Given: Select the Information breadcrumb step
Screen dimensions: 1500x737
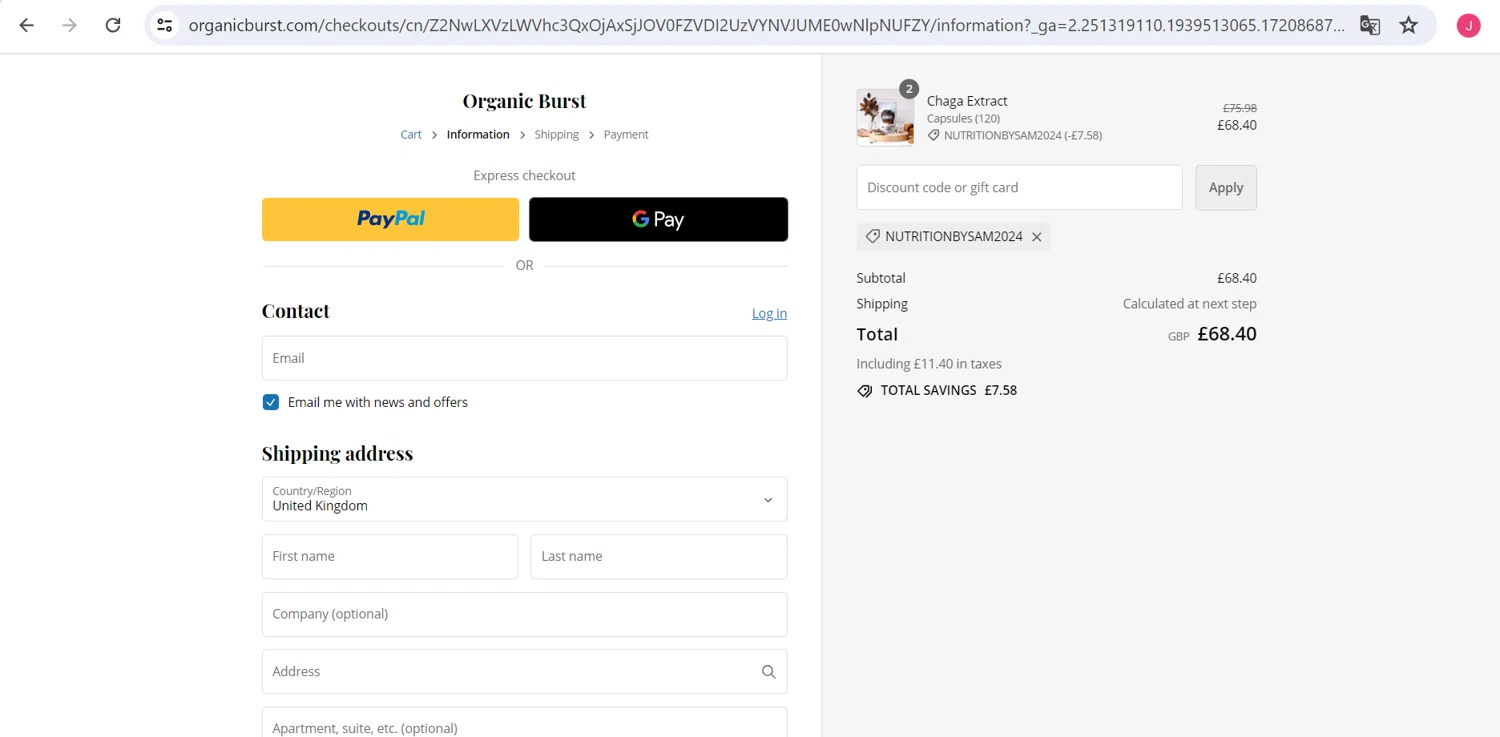Looking at the screenshot, I should 478,134.
